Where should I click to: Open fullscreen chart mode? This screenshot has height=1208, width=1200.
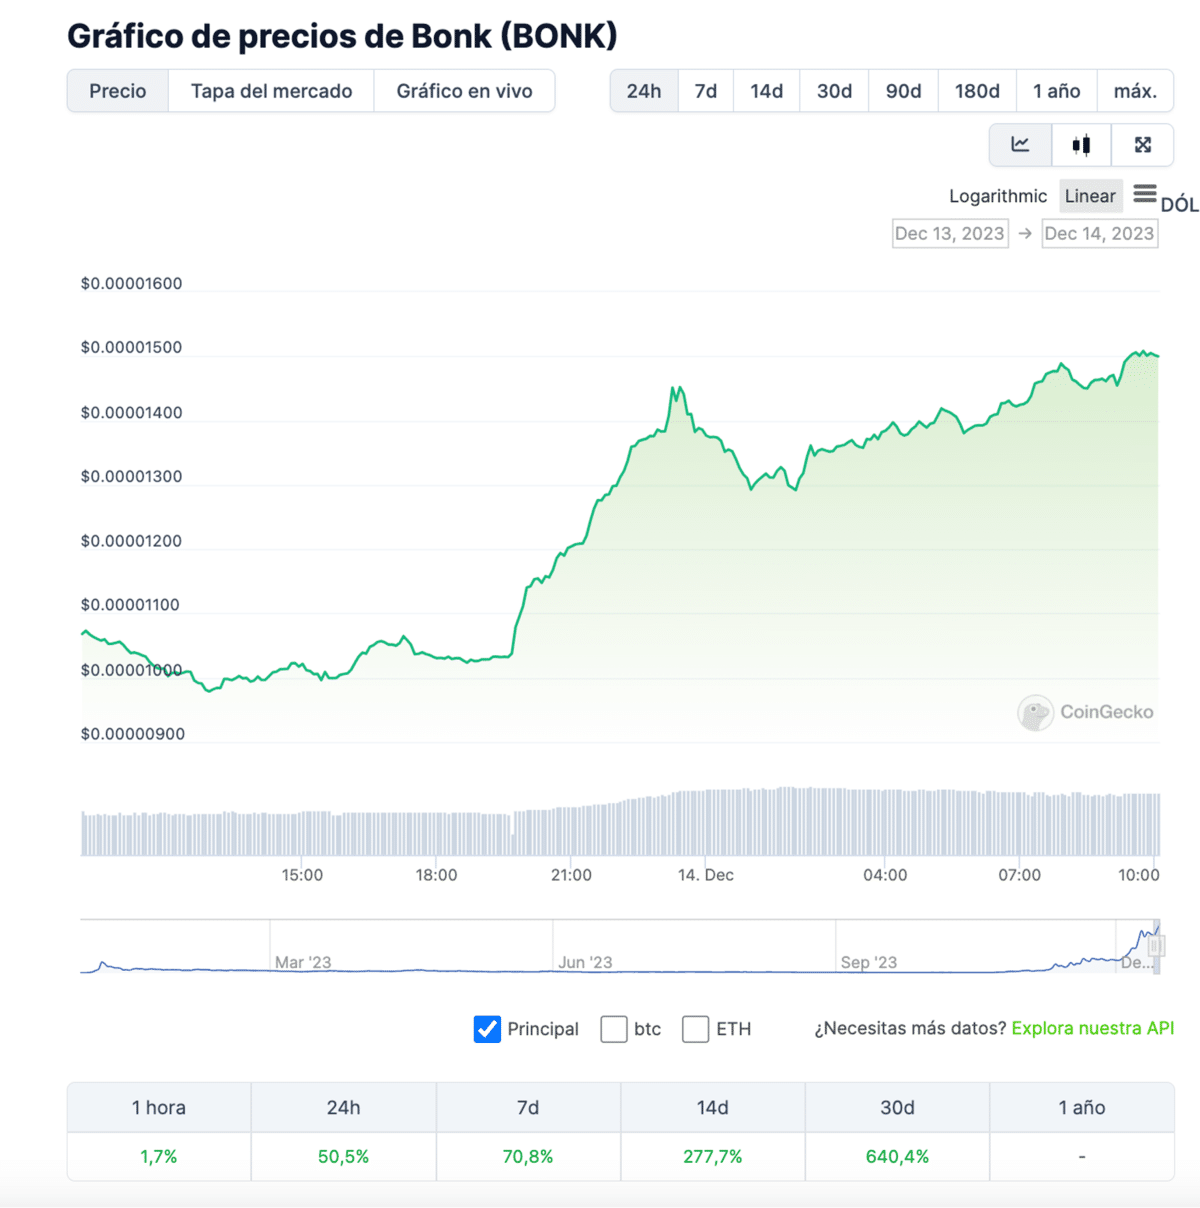(1142, 145)
